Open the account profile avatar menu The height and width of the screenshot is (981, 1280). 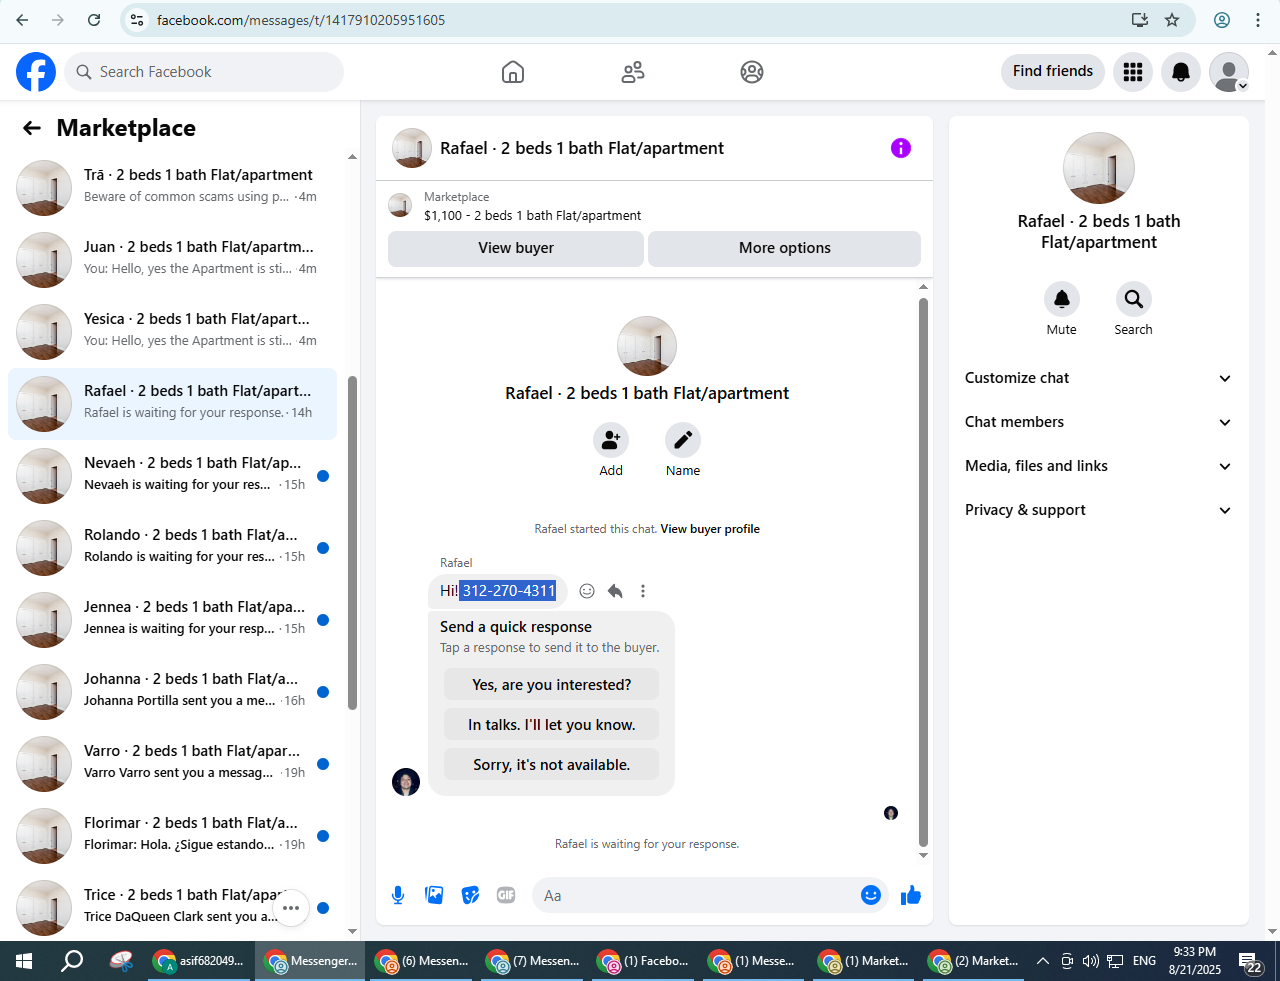1229,72
